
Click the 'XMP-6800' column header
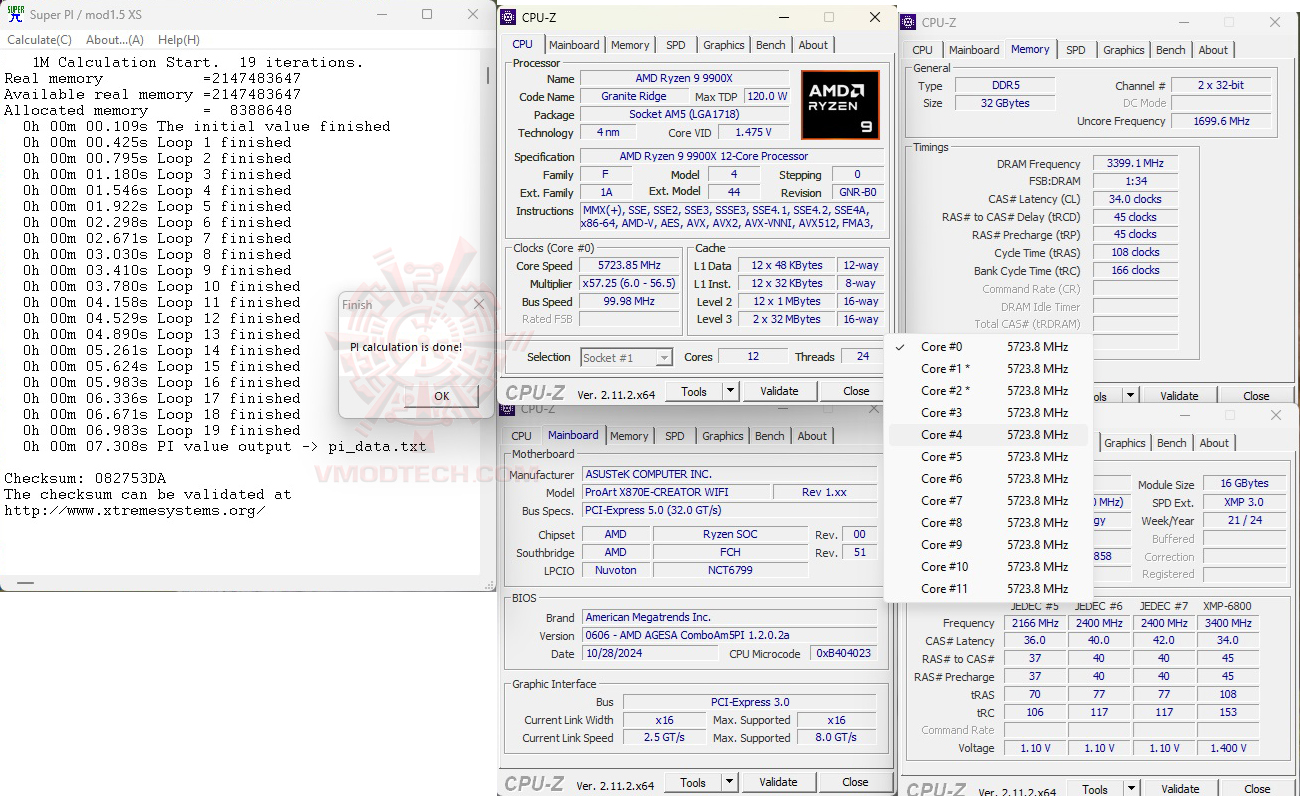click(1227, 606)
